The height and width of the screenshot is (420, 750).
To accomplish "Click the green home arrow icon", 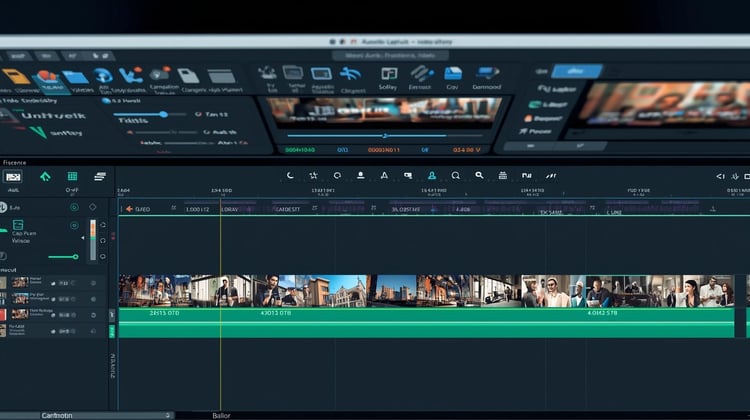I will (45, 177).
